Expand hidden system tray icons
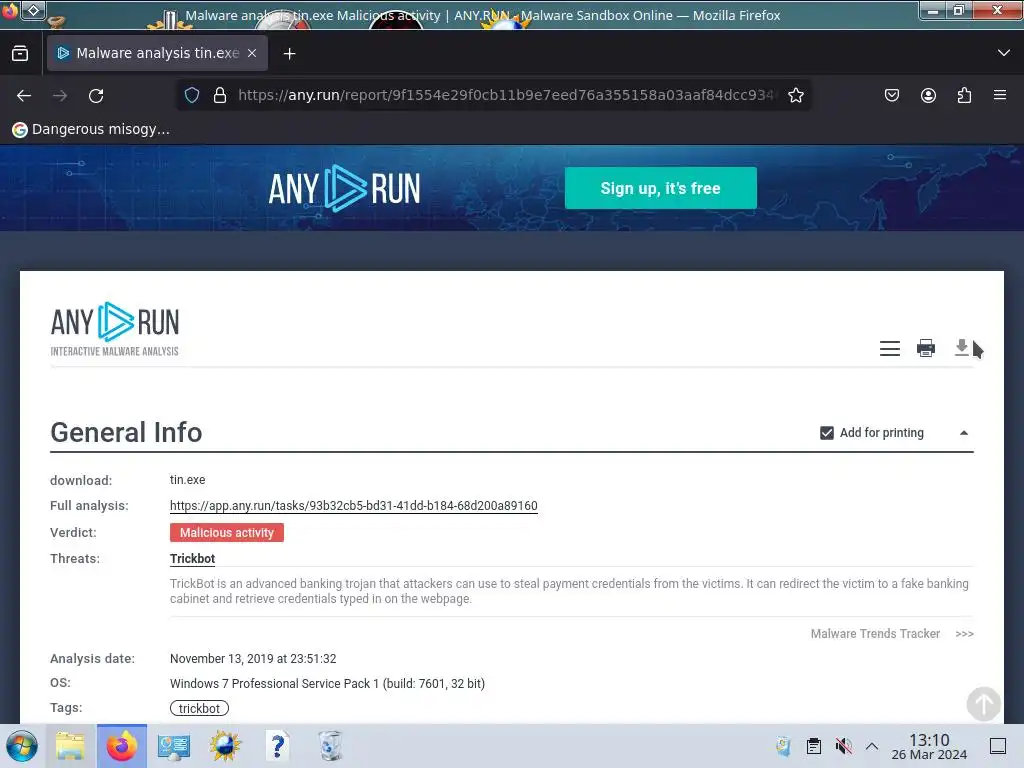This screenshot has height=768, width=1024. [872, 746]
